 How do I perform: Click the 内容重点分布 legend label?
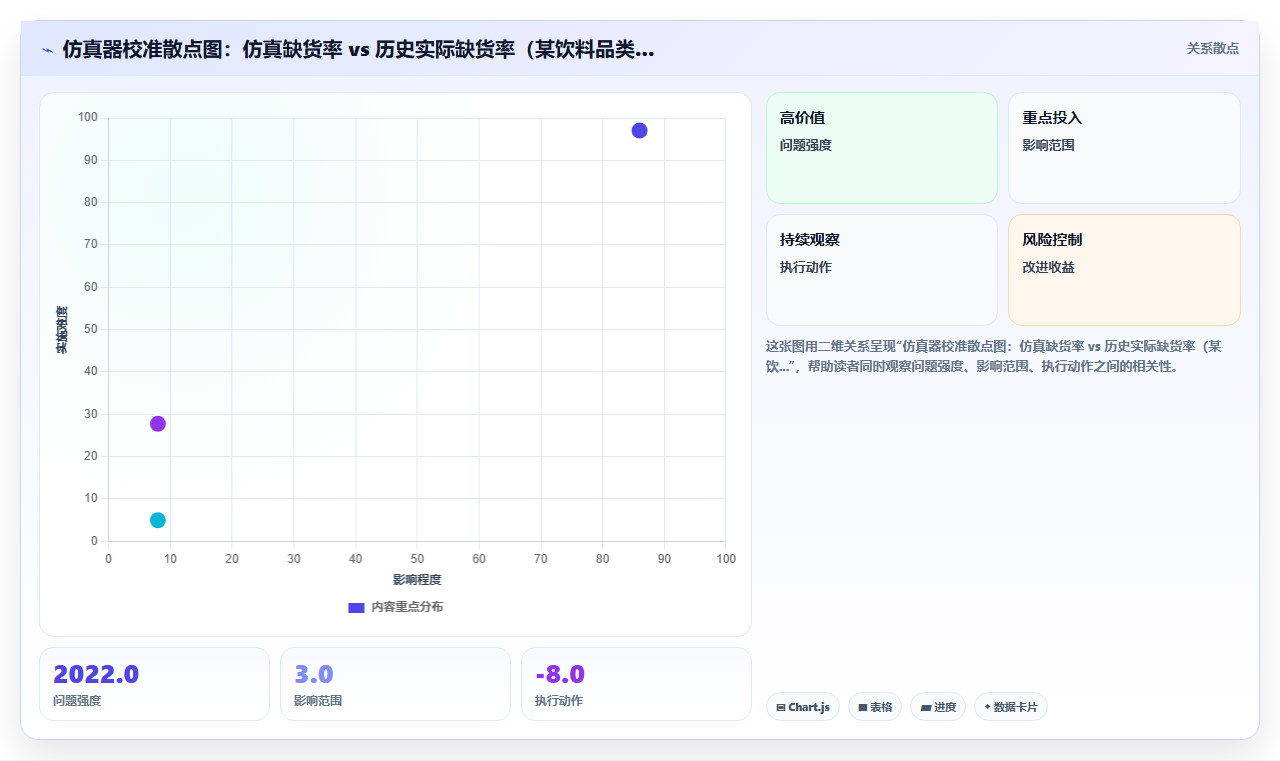[x=407, y=607]
